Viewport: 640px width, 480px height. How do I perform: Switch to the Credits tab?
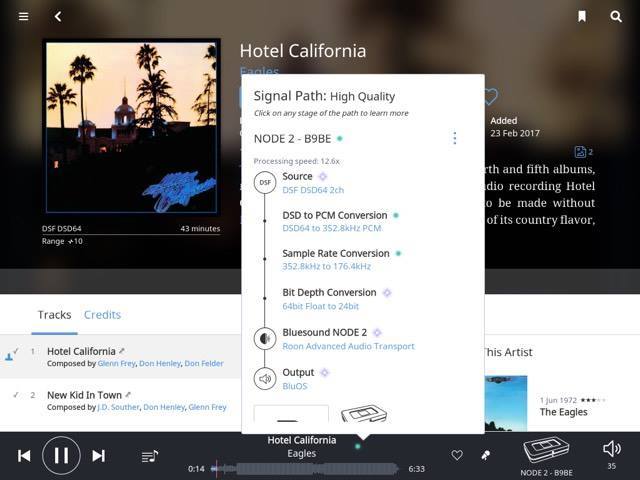102,315
